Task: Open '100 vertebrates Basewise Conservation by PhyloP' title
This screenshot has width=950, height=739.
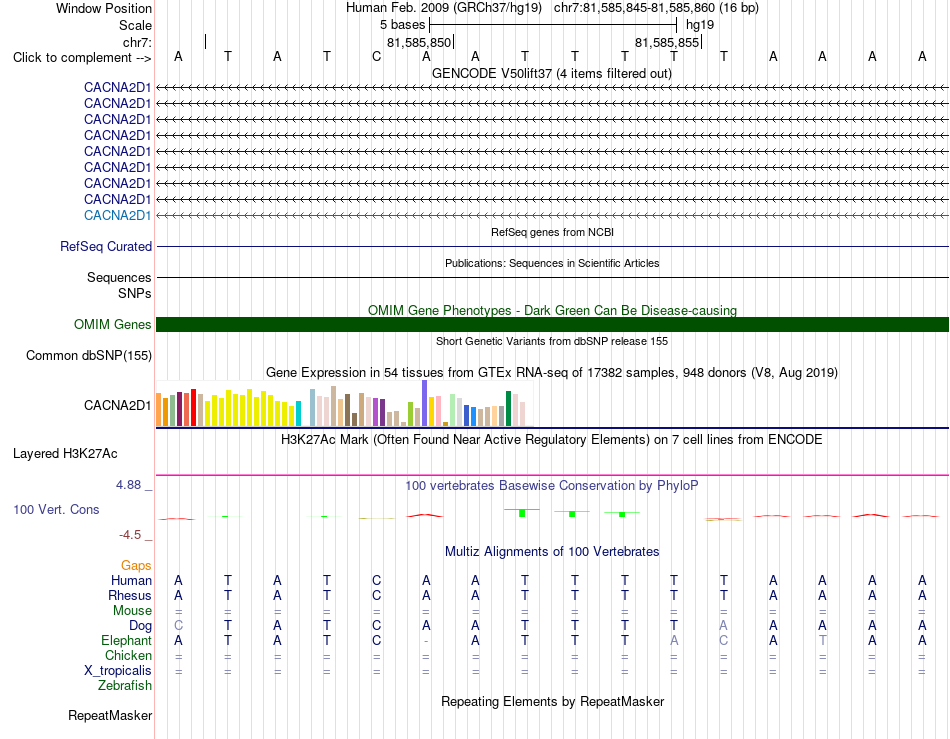Action: [552, 486]
